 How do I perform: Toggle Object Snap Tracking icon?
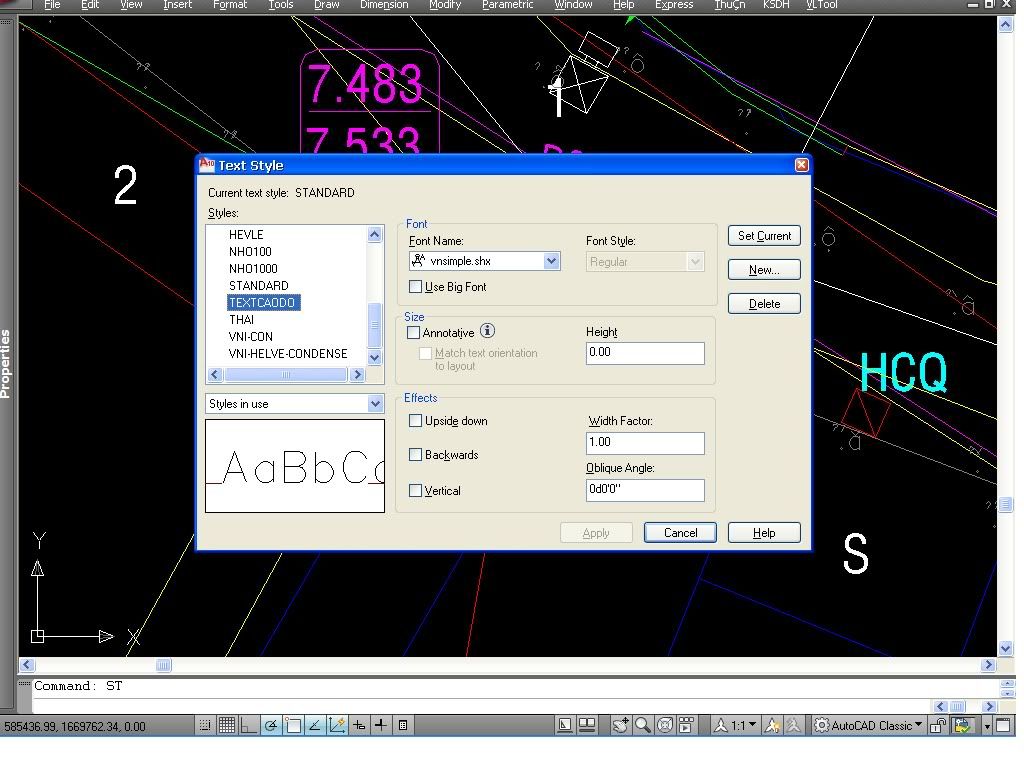pos(315,726)
